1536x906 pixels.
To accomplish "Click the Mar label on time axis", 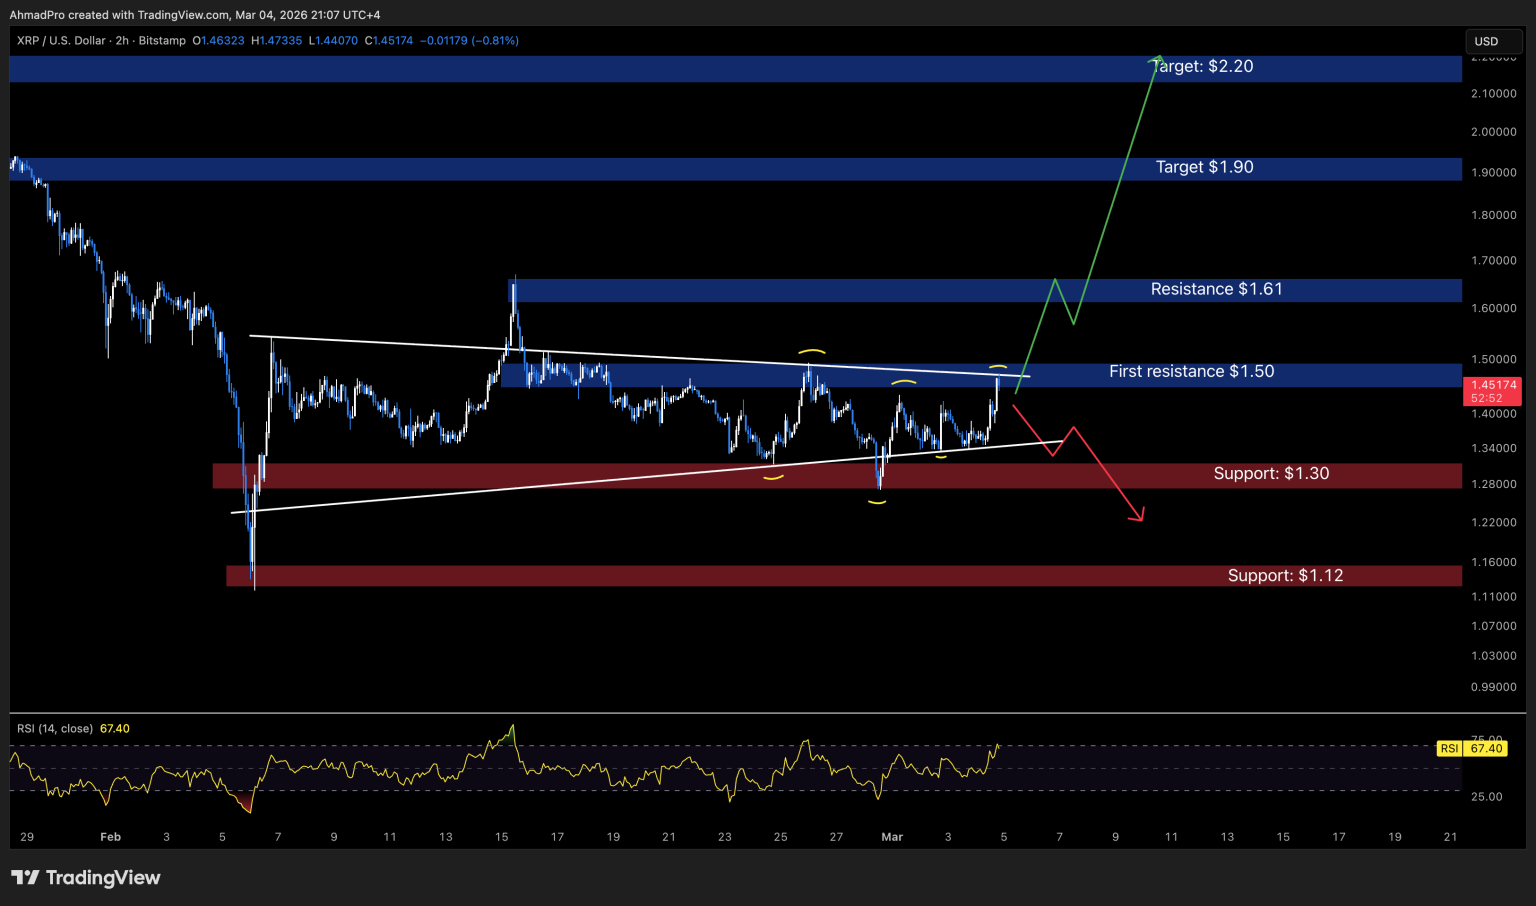I will pos(892,837).
